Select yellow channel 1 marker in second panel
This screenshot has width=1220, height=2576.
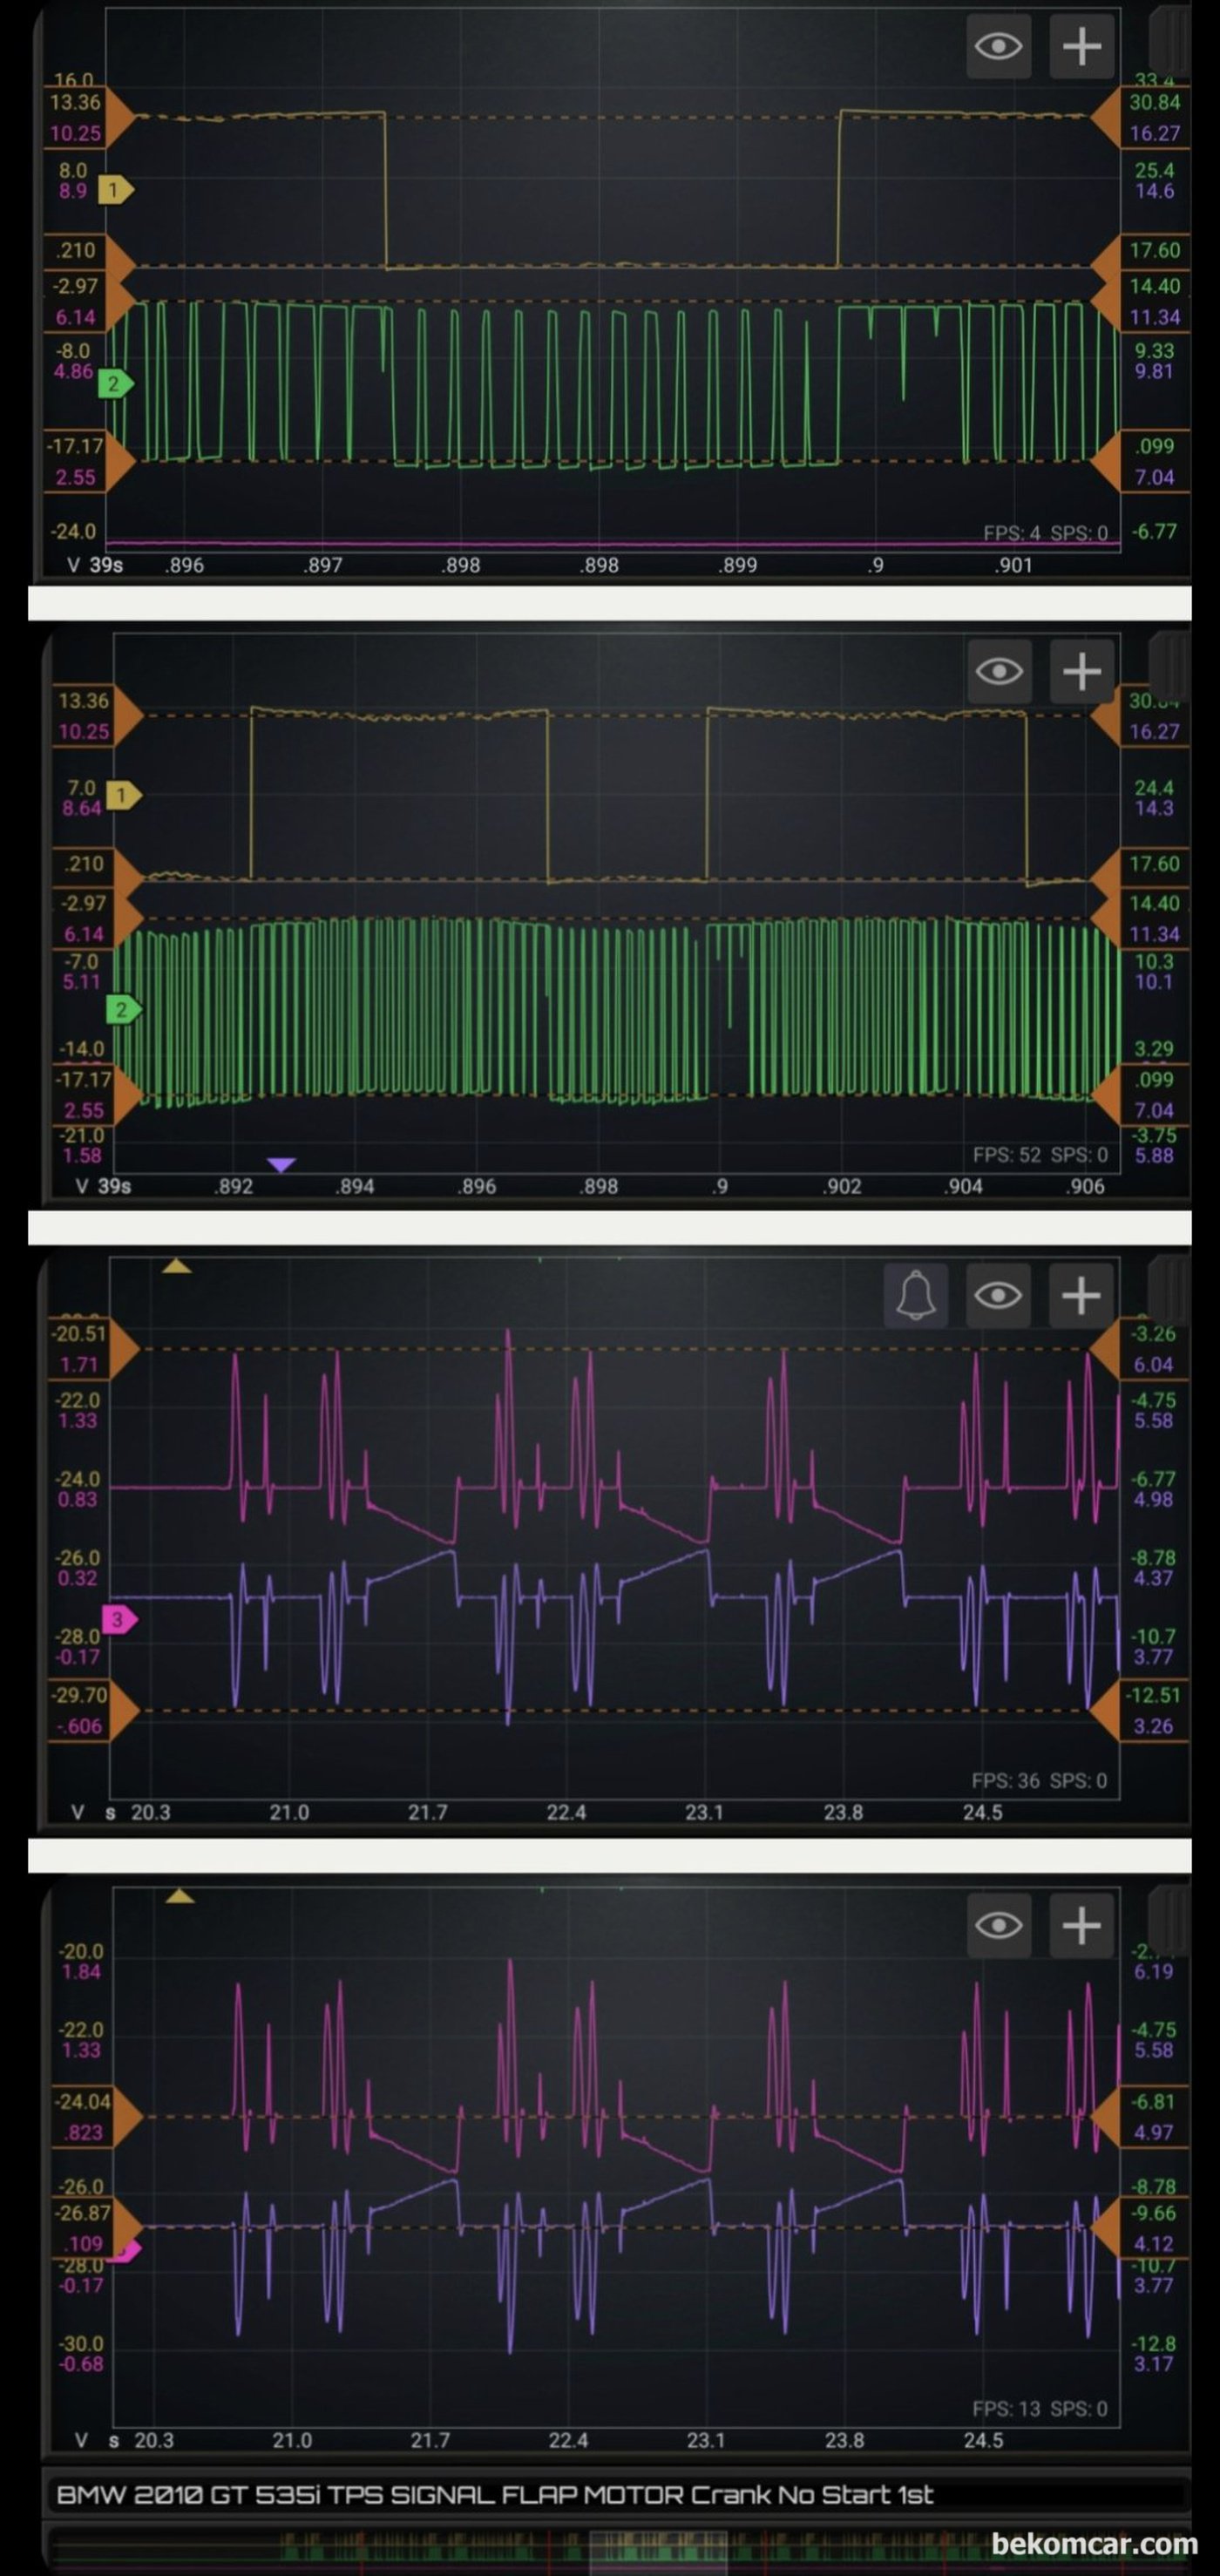point(124,796)
